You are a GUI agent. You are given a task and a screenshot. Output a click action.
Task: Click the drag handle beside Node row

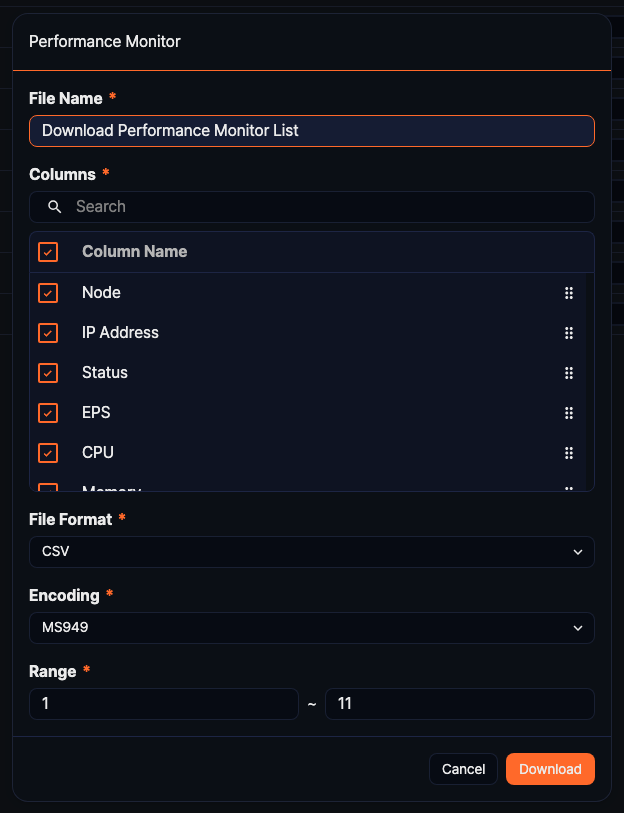pos(569,293)
